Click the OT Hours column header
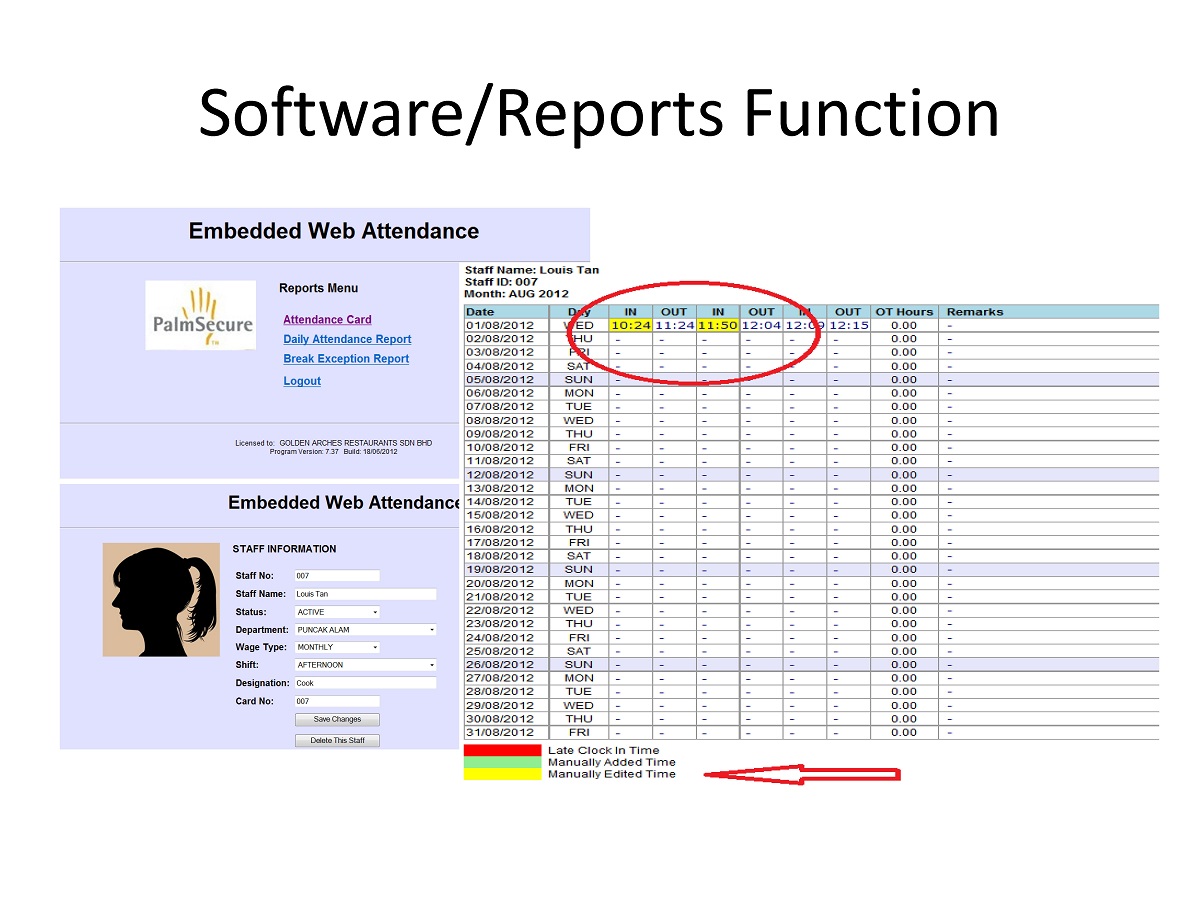 click(904, 312)
